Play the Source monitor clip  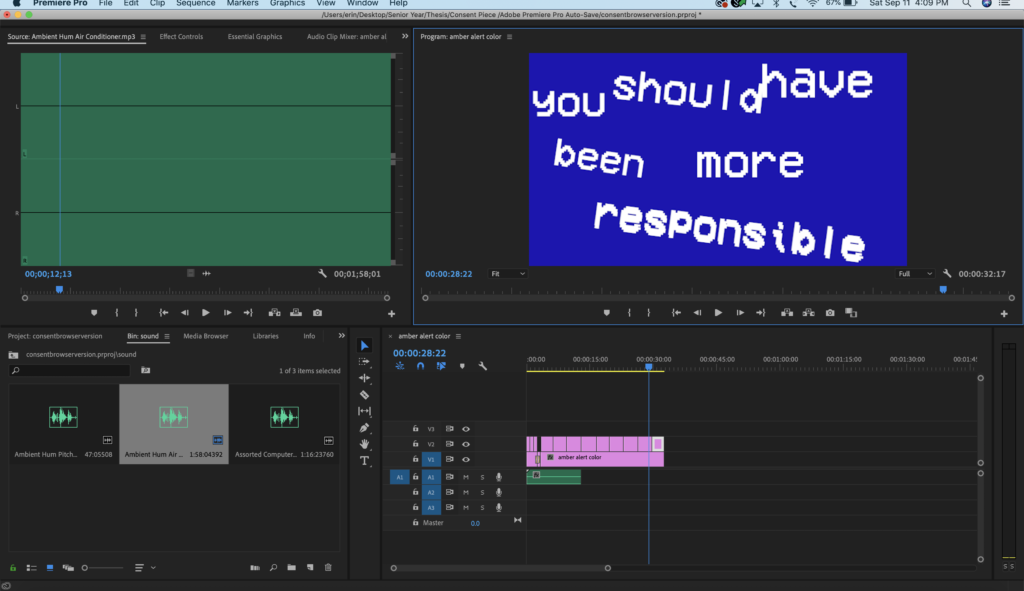click(x=206, y=313)
